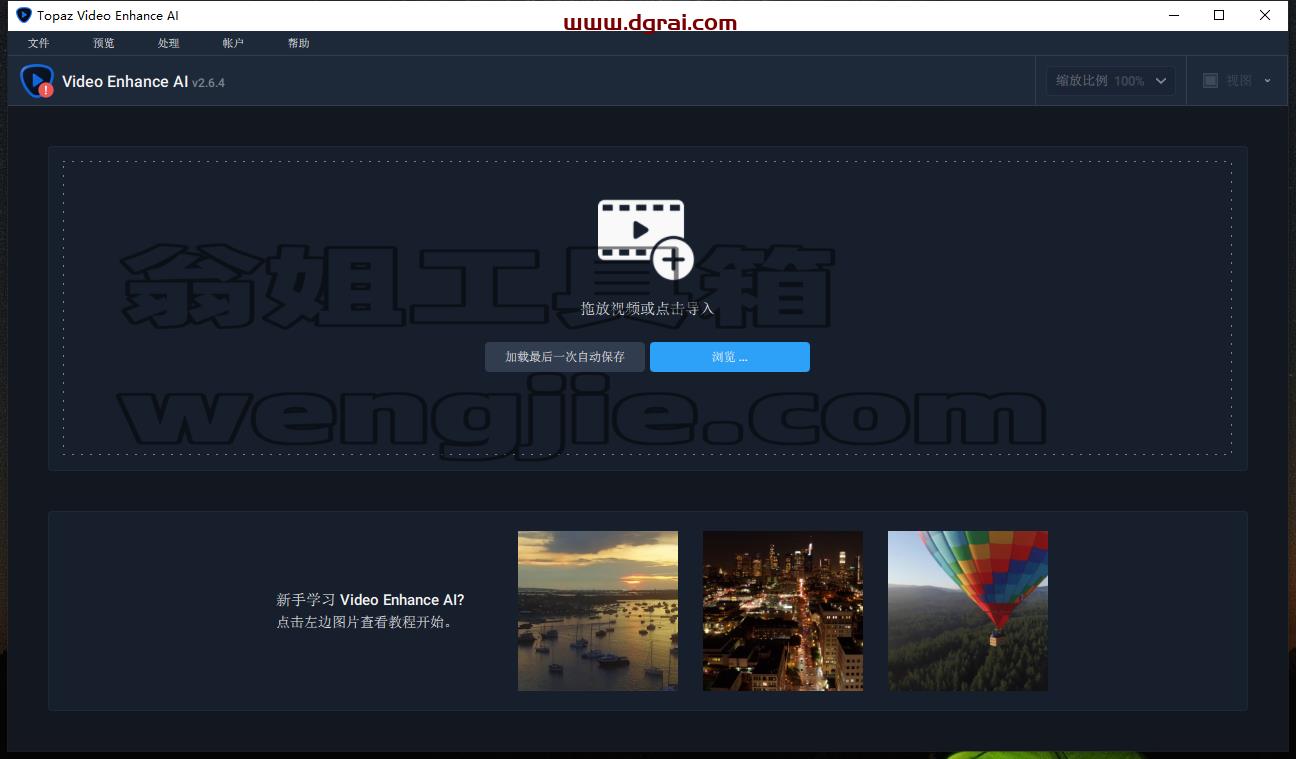Click the red alert badge on the logo
This screenshot has height=759, width=1296.
46,90
